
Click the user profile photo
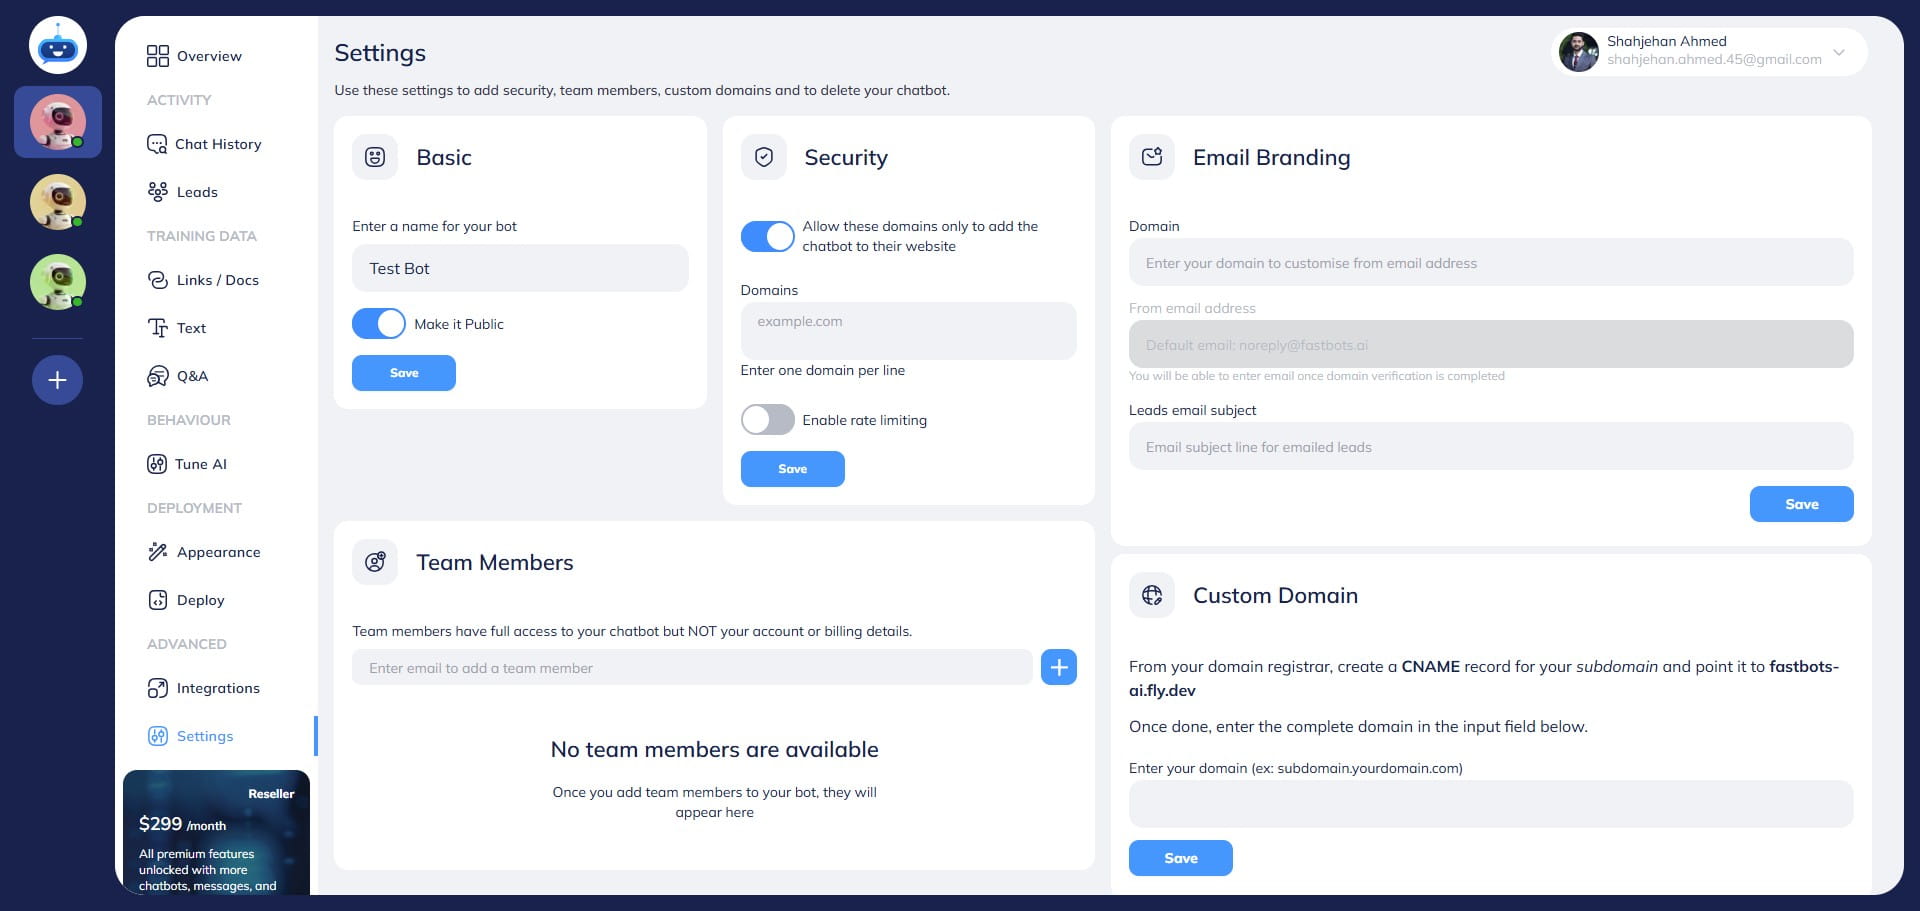(1579, 52)
